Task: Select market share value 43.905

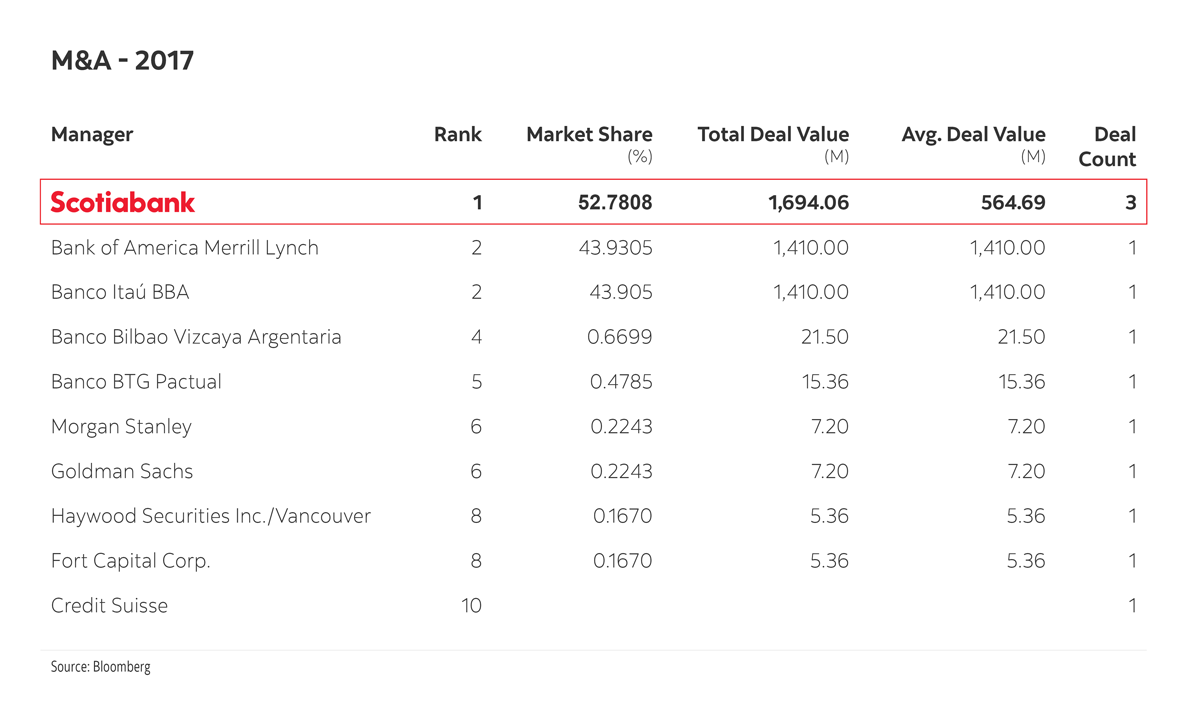Action: (x=621, y=292)
